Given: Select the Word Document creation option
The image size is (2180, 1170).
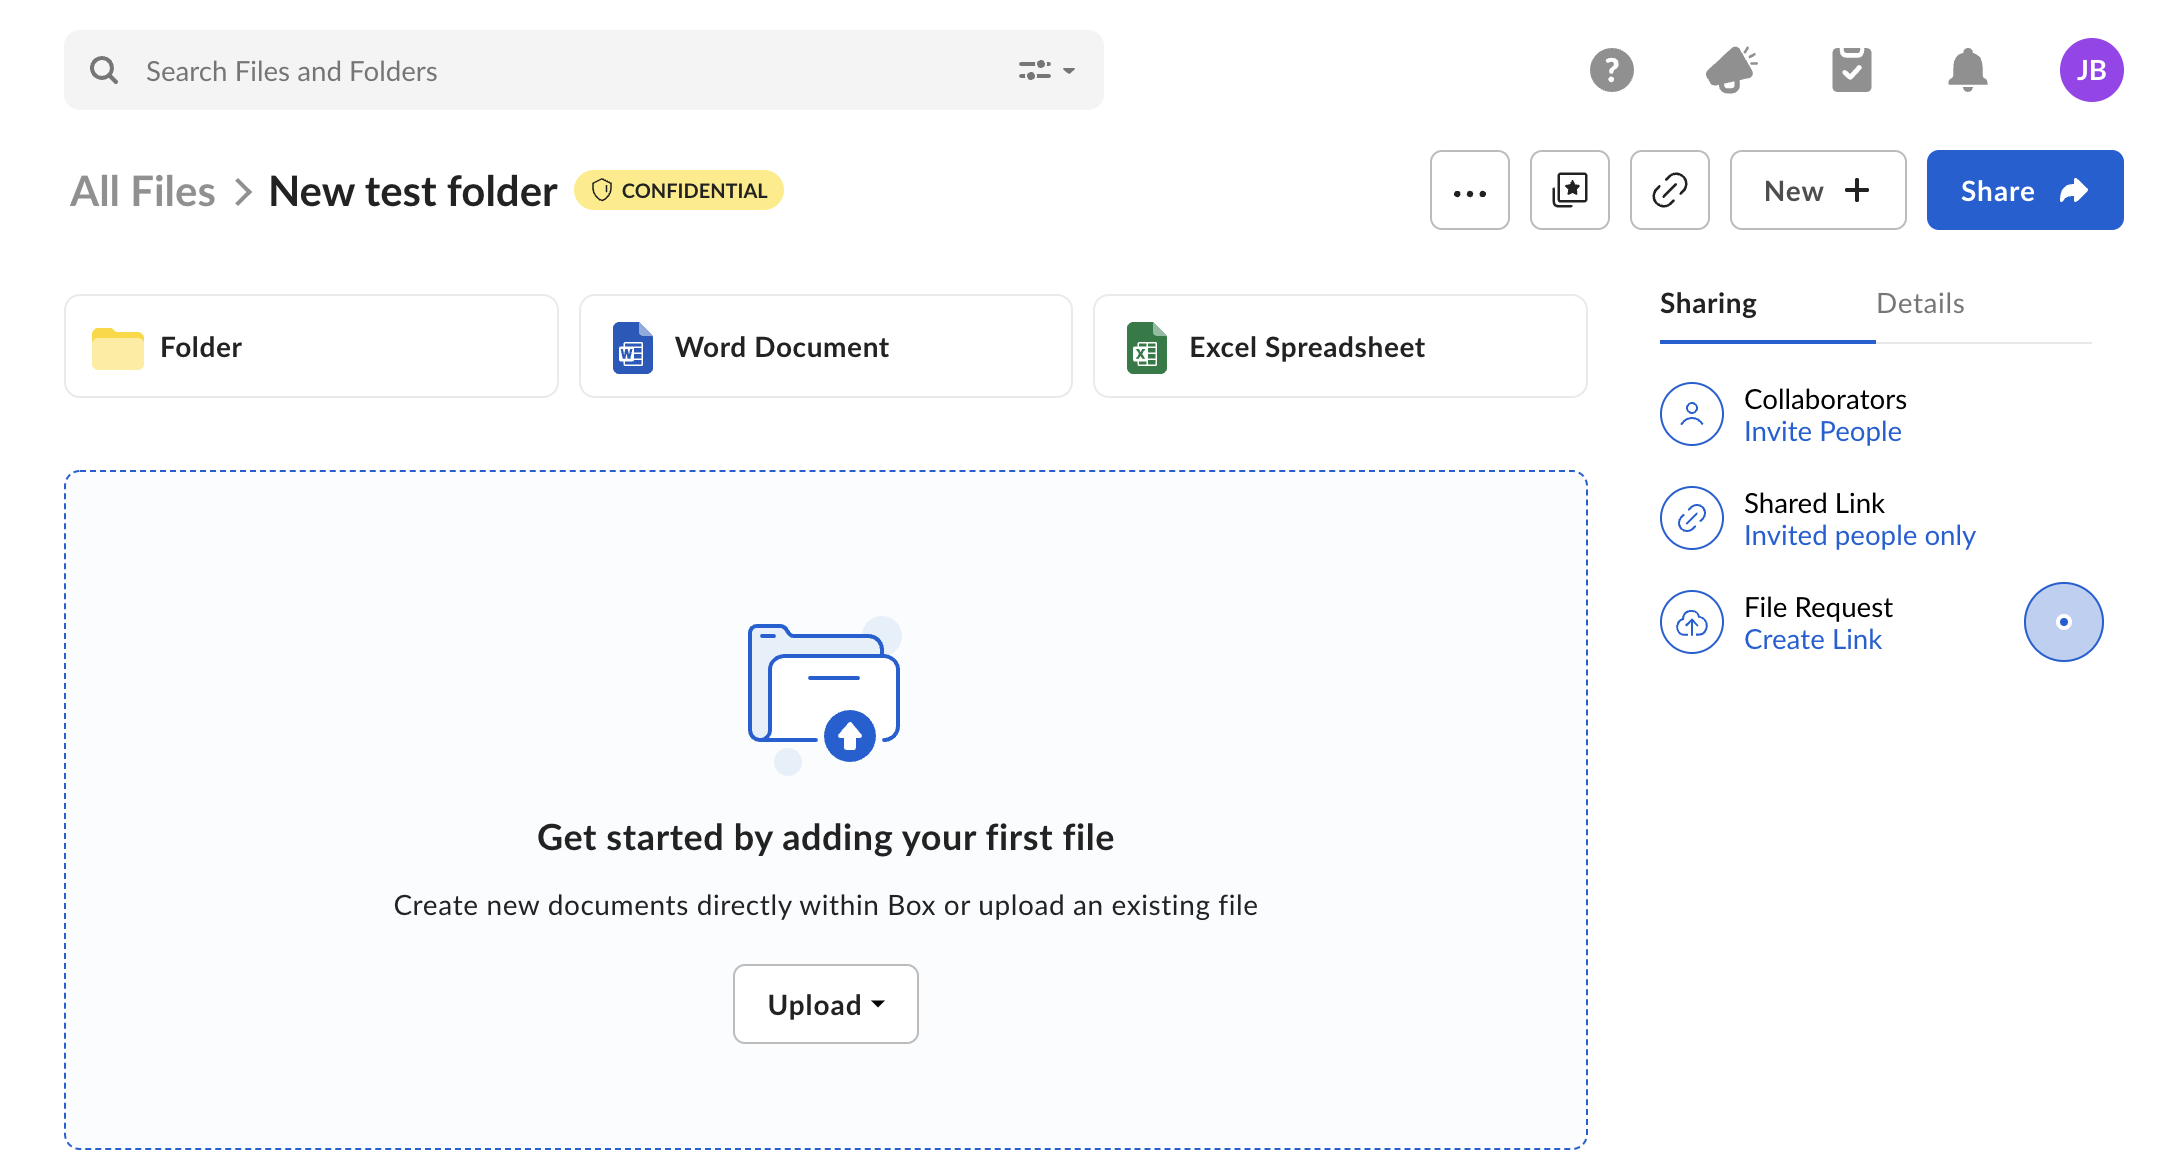Looking at the screenshot, I should coord(825,345).
